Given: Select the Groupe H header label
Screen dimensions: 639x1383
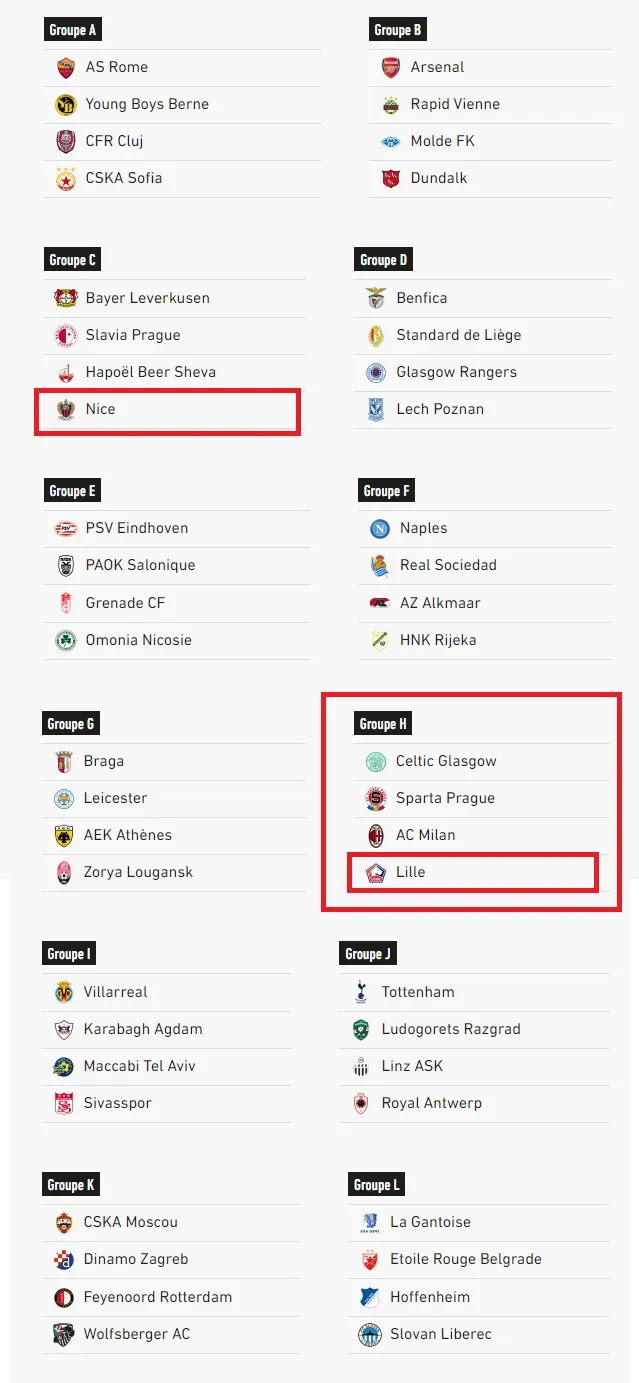Looking at the screenshot, I should (384, 724).
